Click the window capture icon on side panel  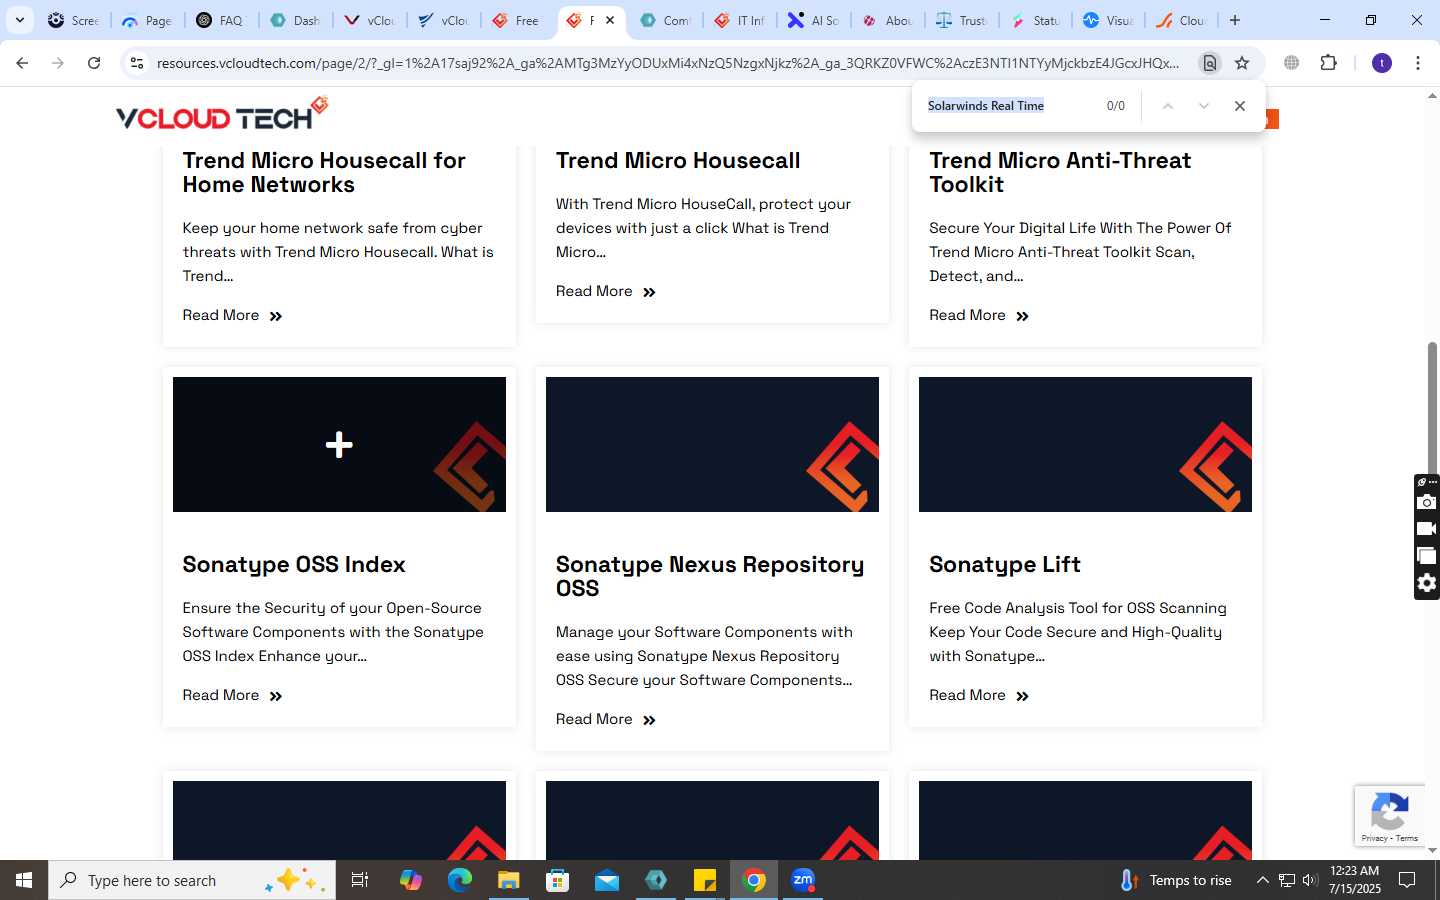(1427, 556)
